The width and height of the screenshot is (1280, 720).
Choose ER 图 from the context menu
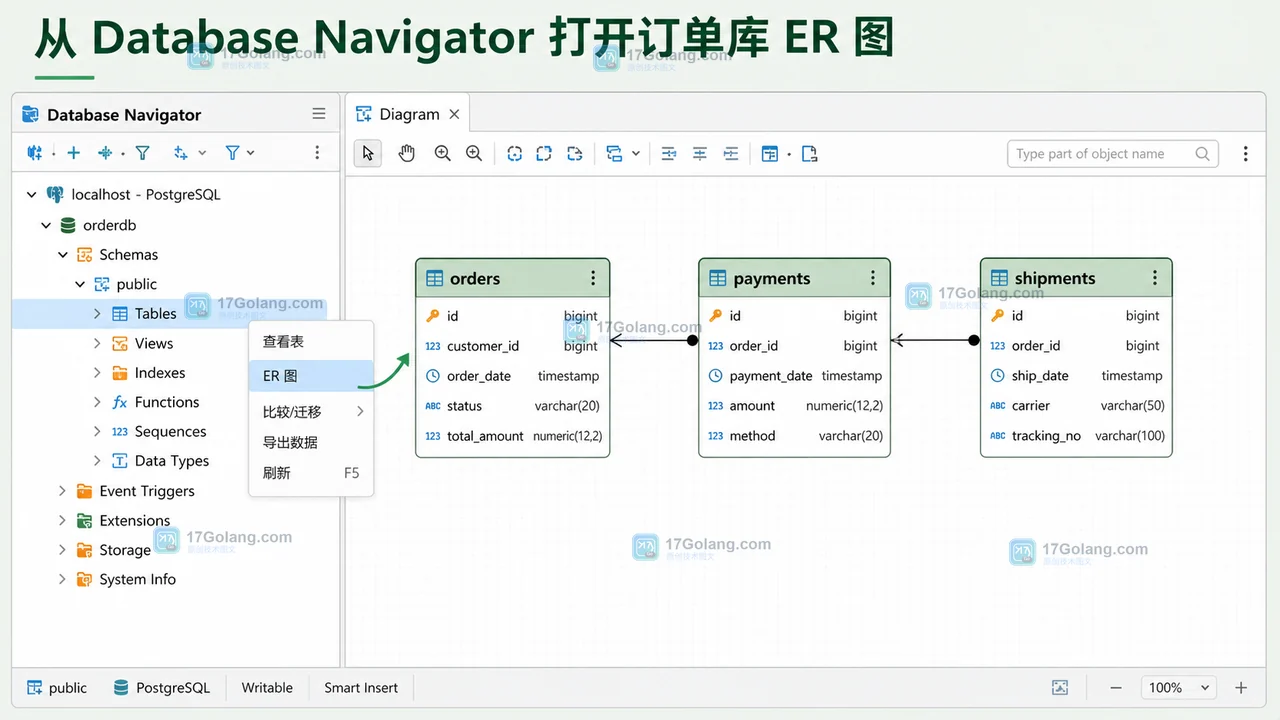pos(311,376)
